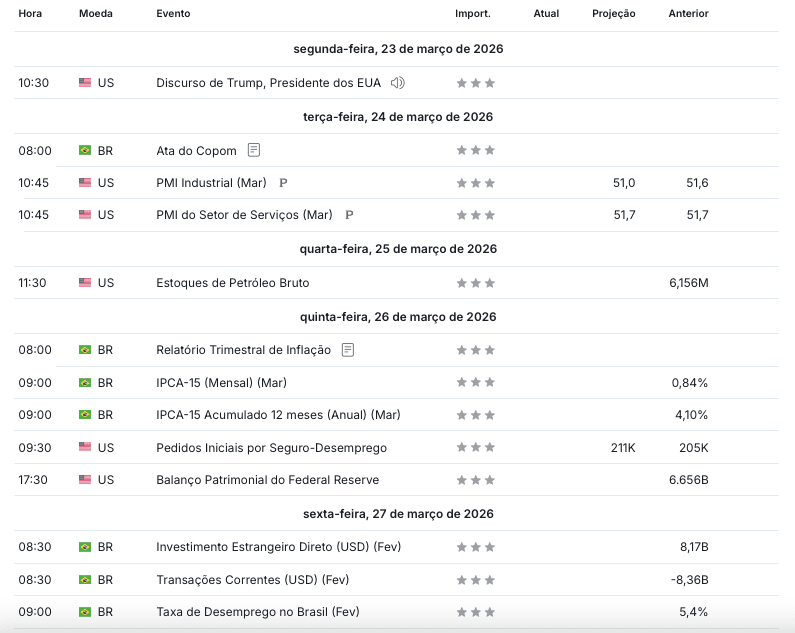Screen dimensions: 795x633
Task: Click the speaker icon beside Discurso de Trump
Action: click(x=398, y=83)
